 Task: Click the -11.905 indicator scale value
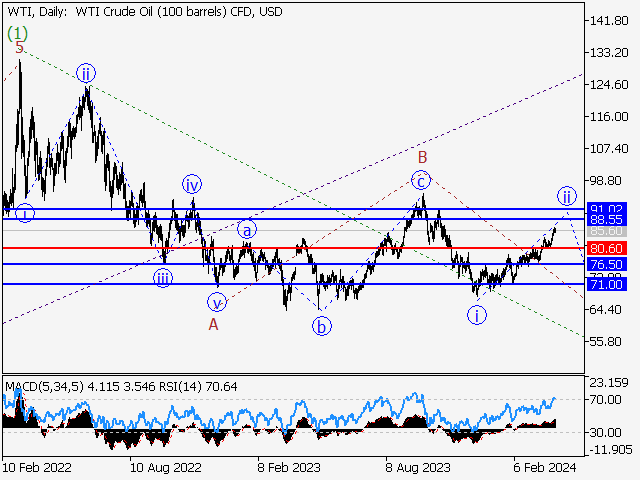(x=611, y=450)
